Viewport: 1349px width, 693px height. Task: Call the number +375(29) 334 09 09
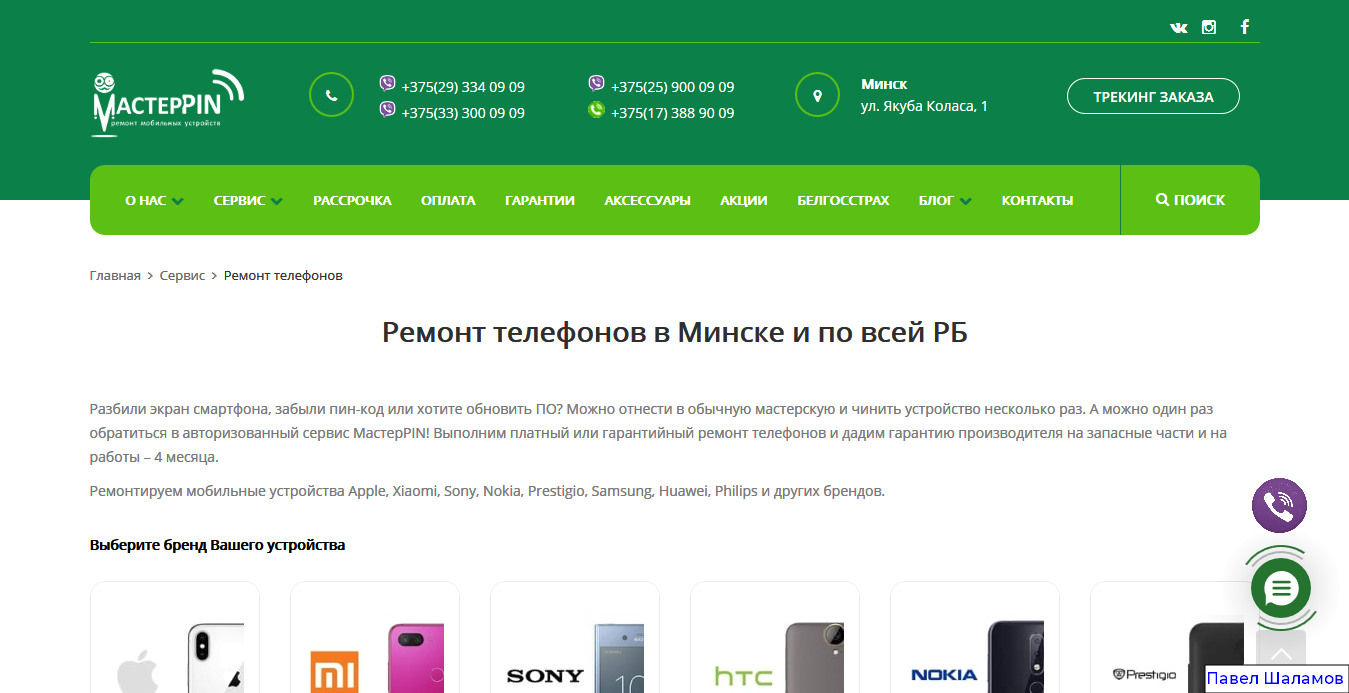[463, 87]
